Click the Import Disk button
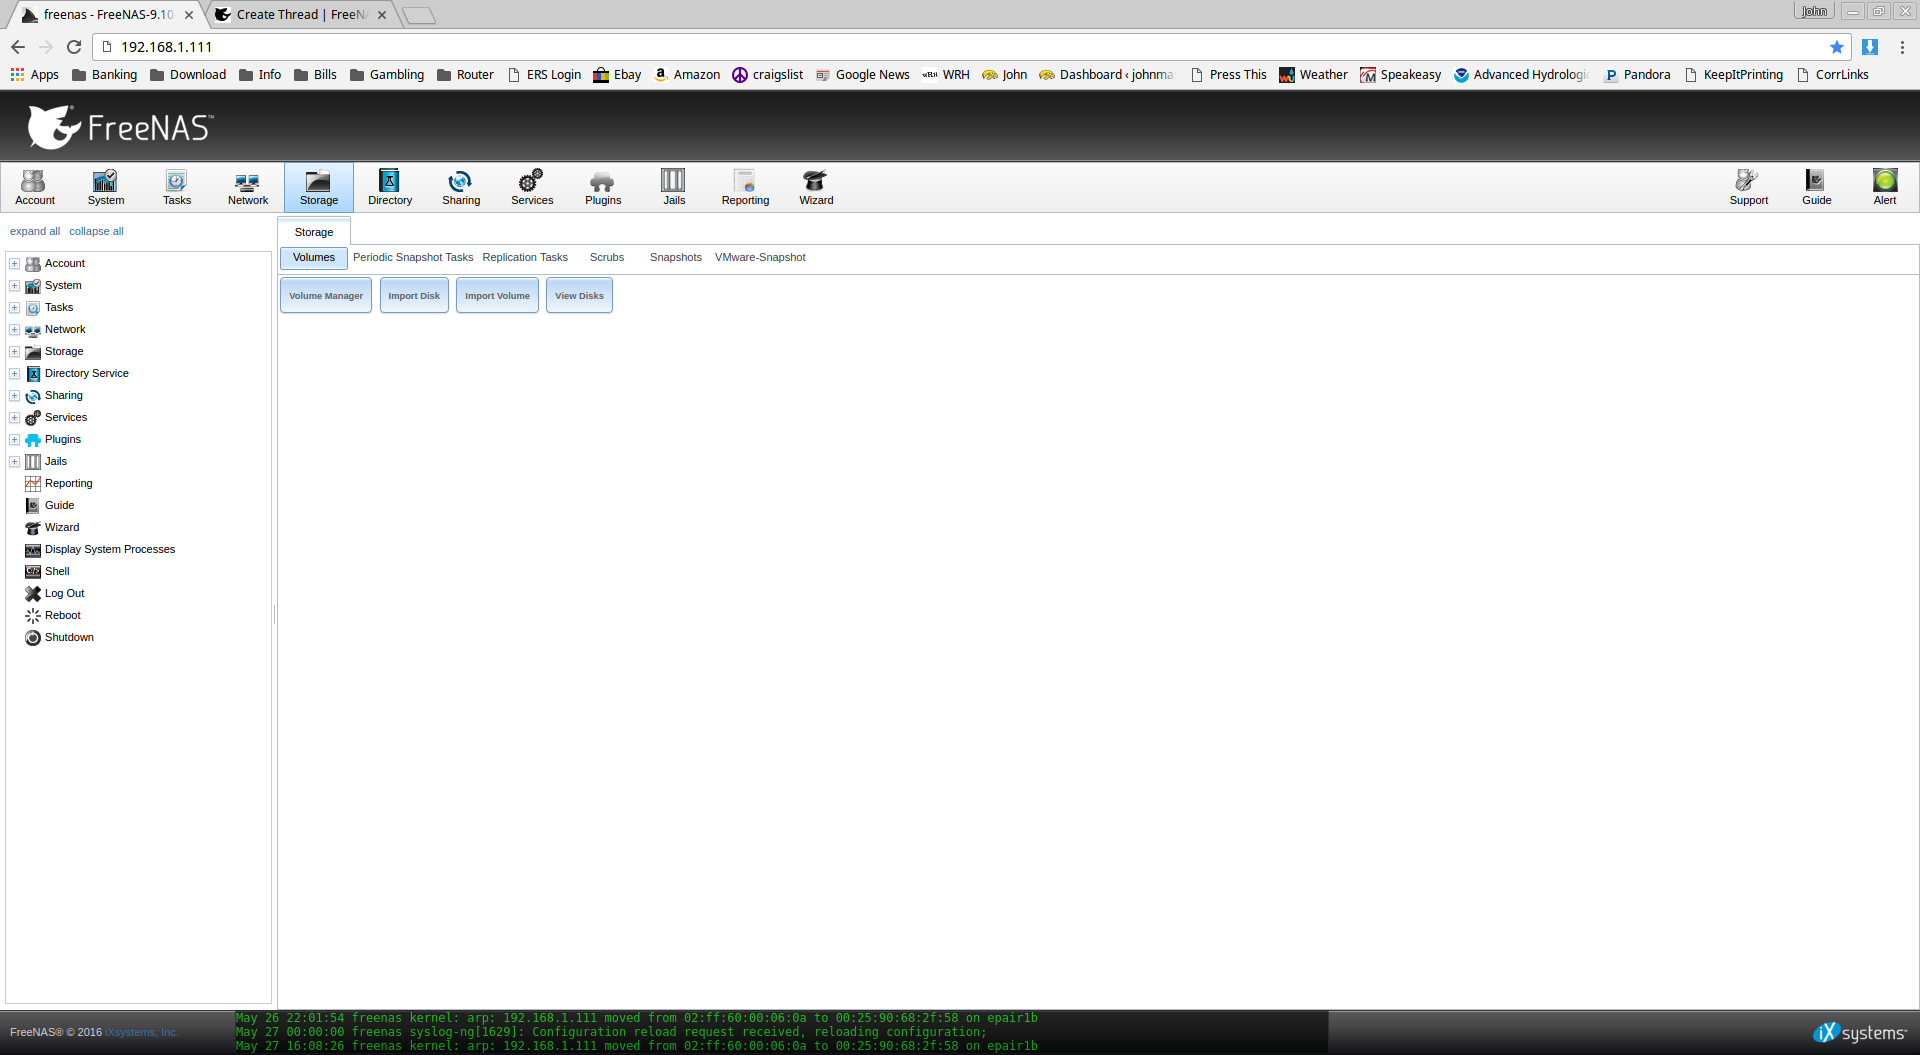This screenshot has height=1055, width=1920. (414, 296)
